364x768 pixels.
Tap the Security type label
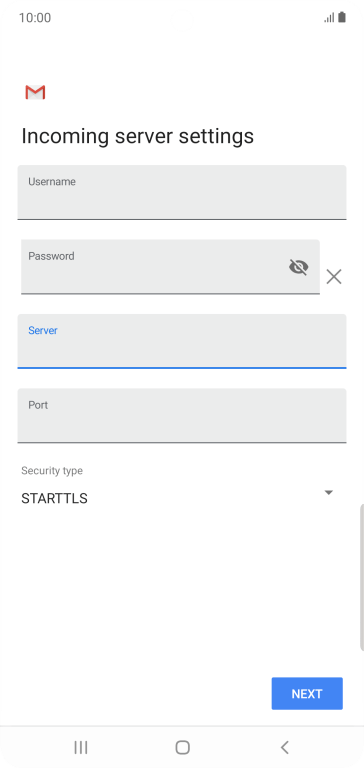point(52,471)
